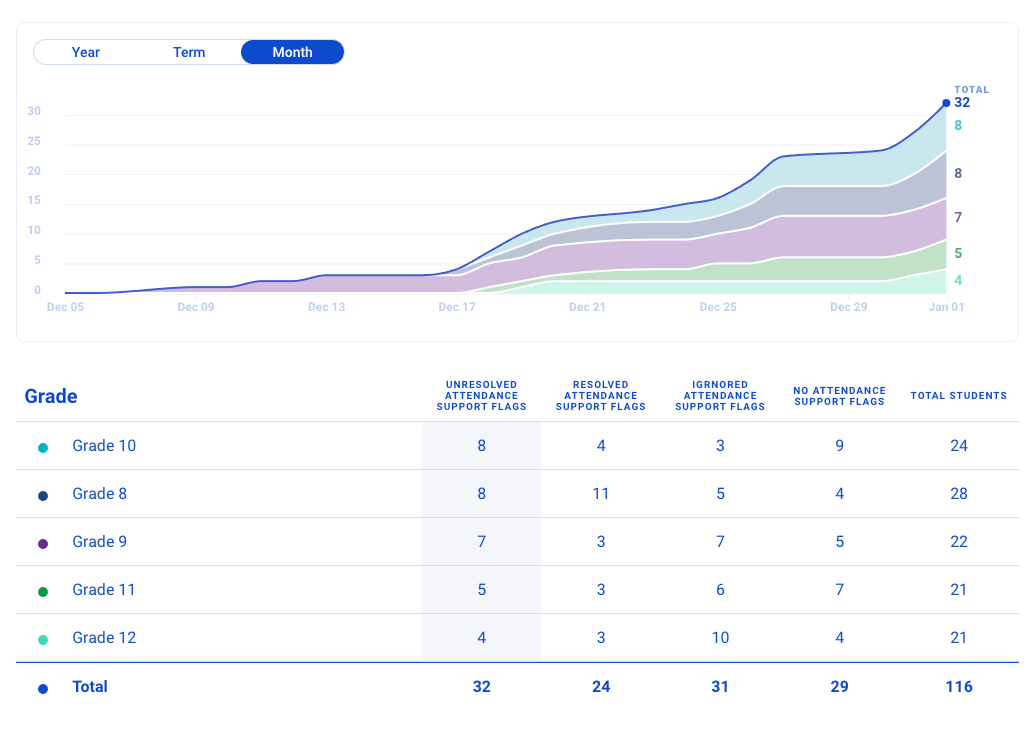Click total unresolved flags 32 in table
This screenshot has height=752, width=1036.
[482, 687]
